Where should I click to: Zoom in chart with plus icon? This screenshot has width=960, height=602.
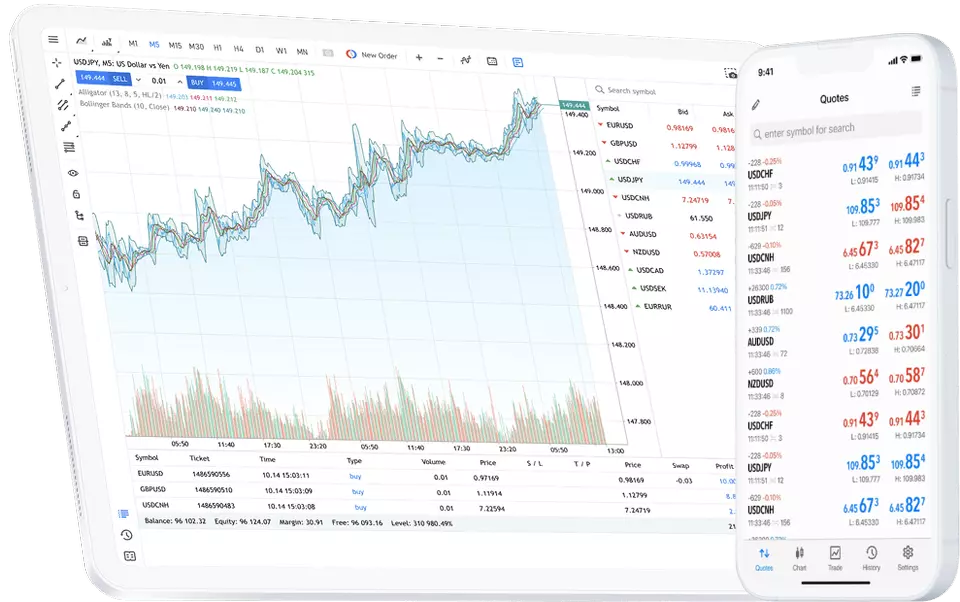pyautogui.click(x=418, y=57)
